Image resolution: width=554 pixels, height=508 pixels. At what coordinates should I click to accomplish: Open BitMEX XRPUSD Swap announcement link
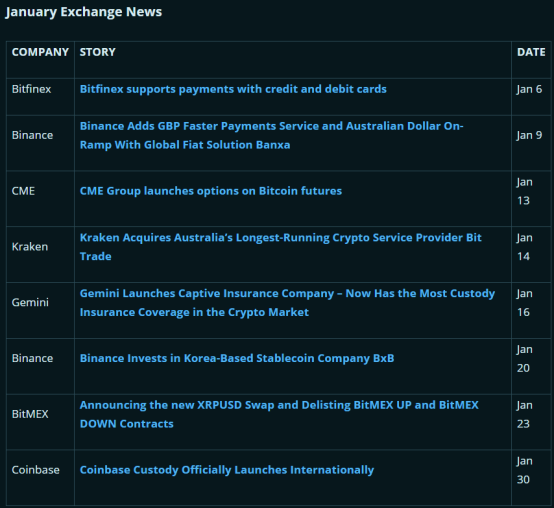click(279, 414)
